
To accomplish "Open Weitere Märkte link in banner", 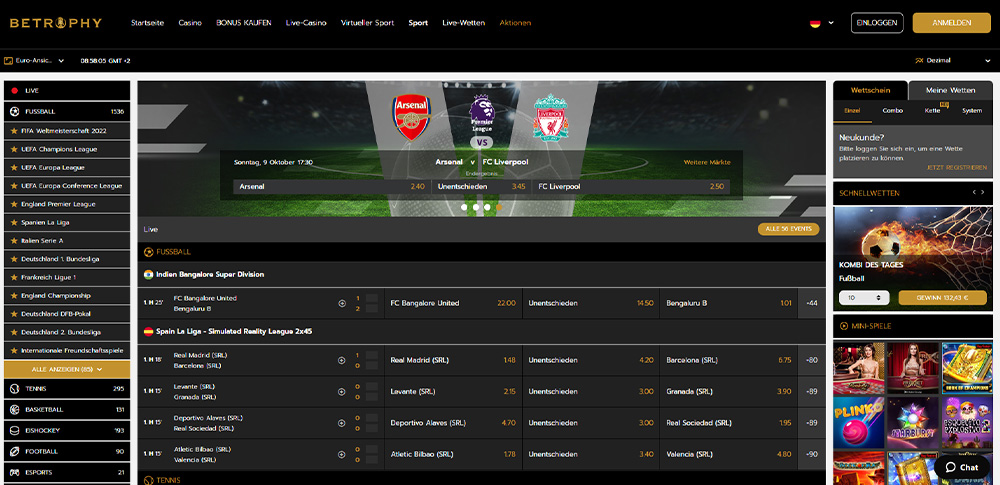I will (707, 162).
